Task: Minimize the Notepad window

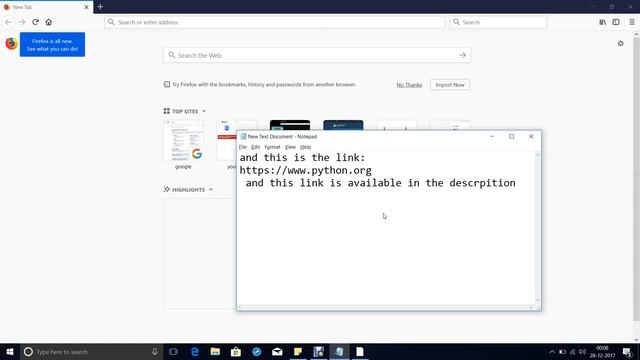Action: click(492, 136)
